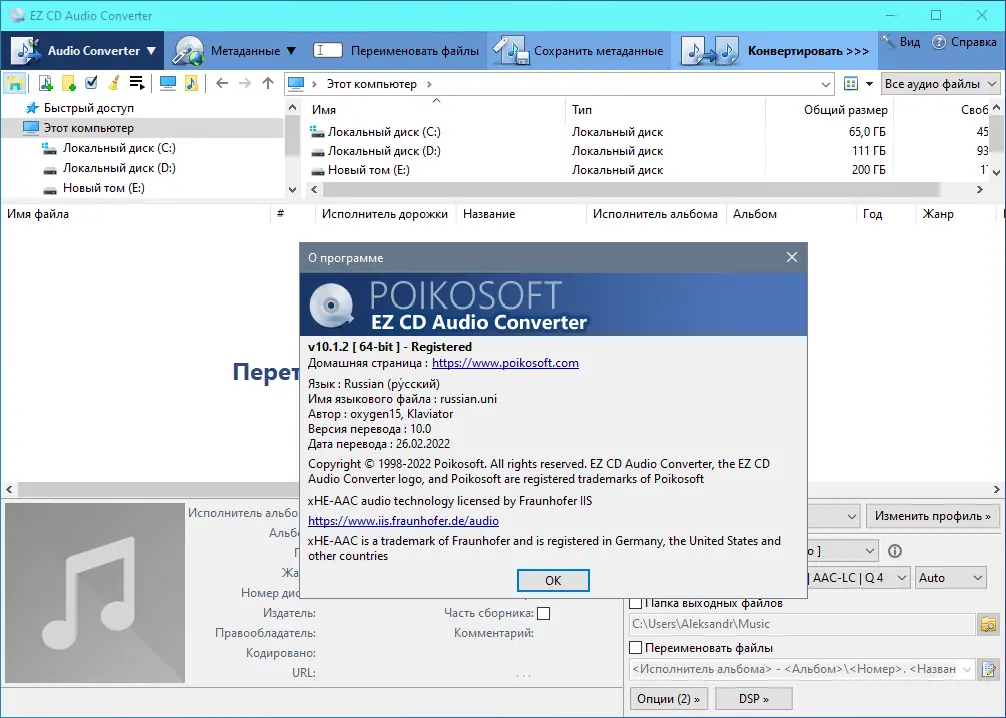Click 'Конвертировать >>>' to start conversion

coord(775,51)
